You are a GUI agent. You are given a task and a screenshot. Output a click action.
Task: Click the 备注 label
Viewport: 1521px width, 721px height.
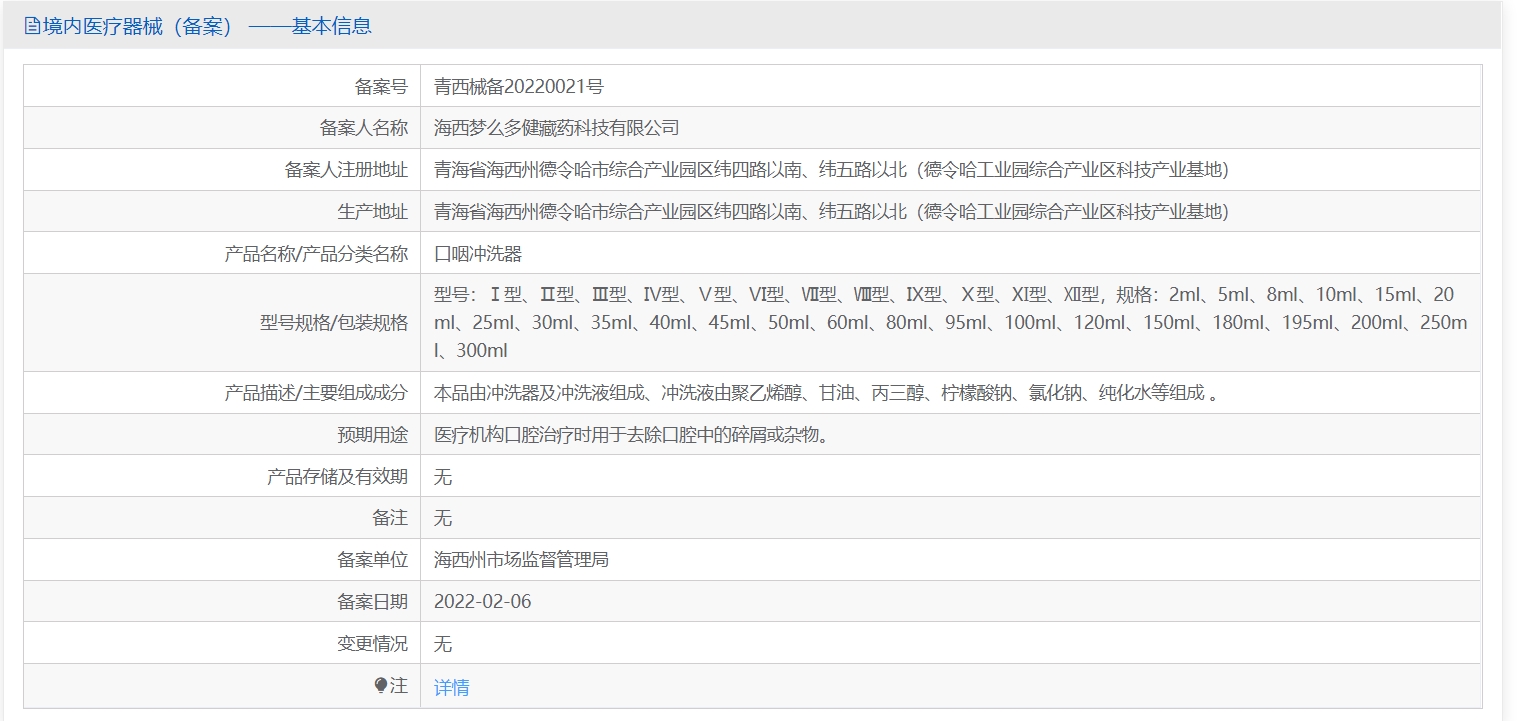point(390,518)
